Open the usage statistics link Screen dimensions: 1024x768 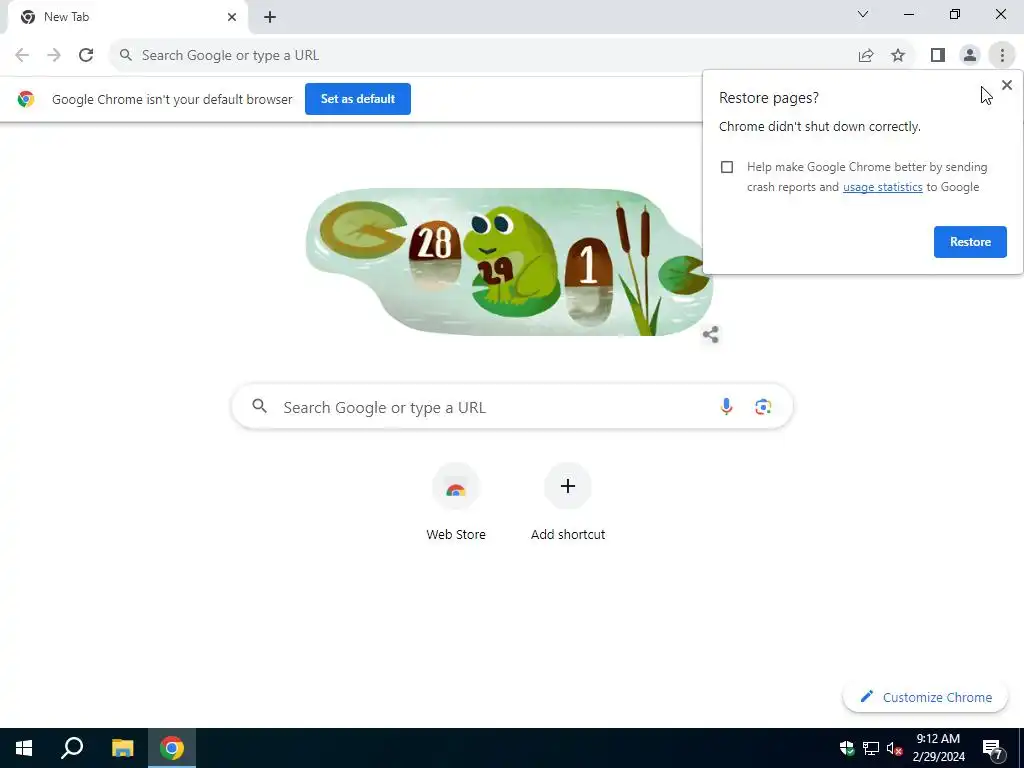coord(882,187)
